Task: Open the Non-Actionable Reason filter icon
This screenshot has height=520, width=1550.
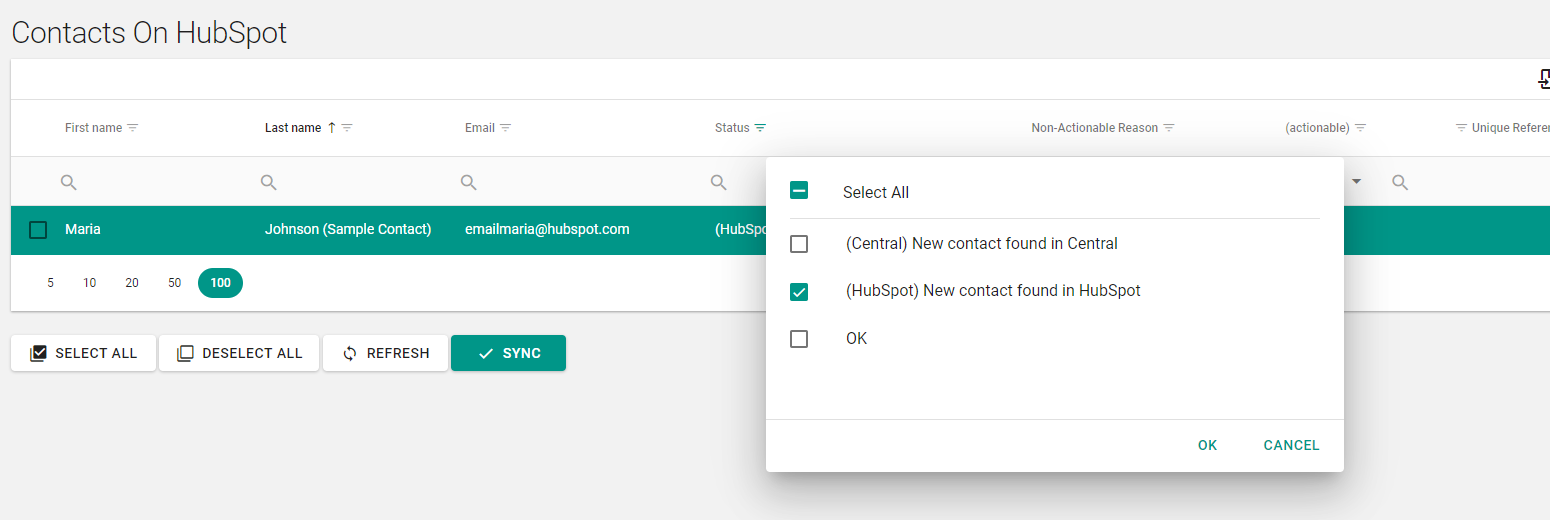Action: point(1168,128)
